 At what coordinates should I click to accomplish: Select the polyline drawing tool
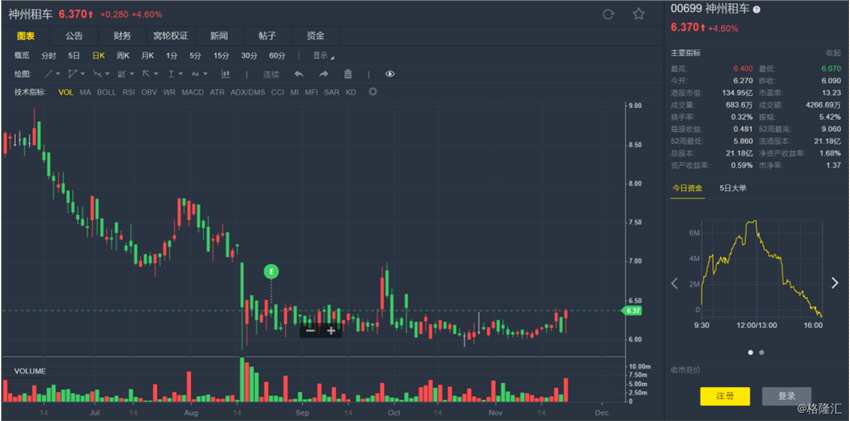(x=98, y=74)
